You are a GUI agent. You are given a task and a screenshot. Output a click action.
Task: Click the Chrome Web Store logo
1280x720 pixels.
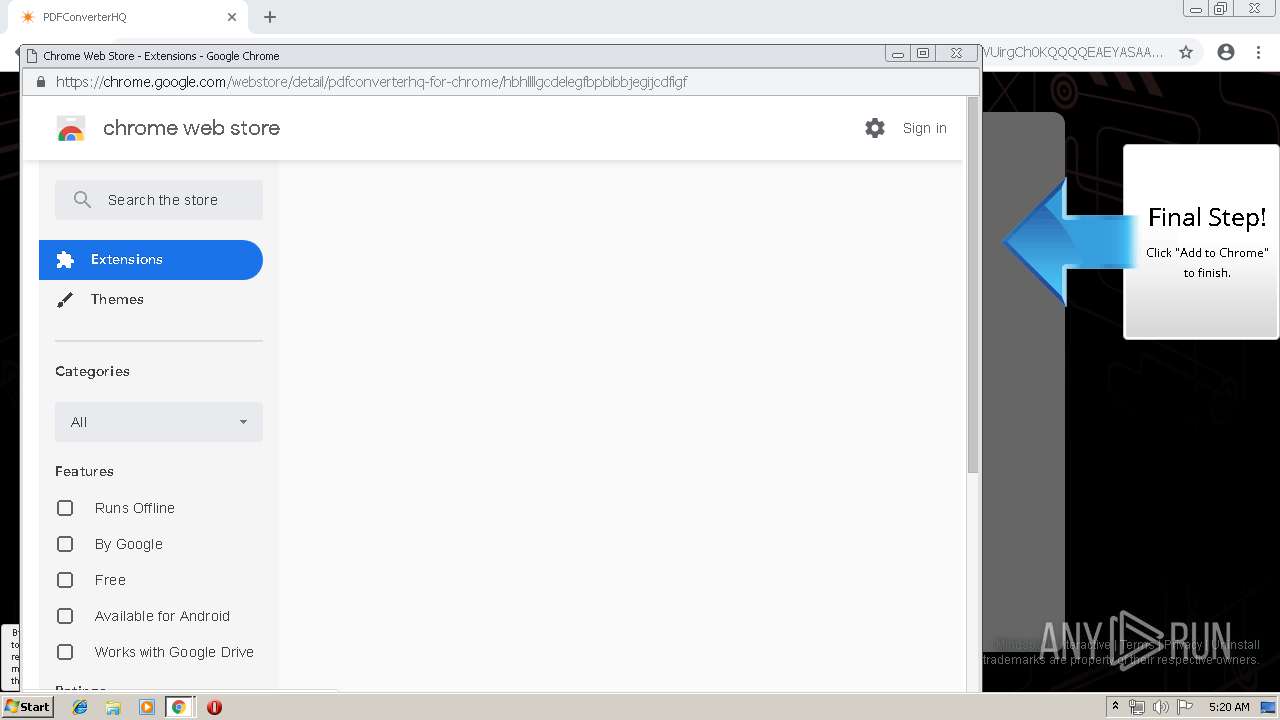tap(71, 128)
